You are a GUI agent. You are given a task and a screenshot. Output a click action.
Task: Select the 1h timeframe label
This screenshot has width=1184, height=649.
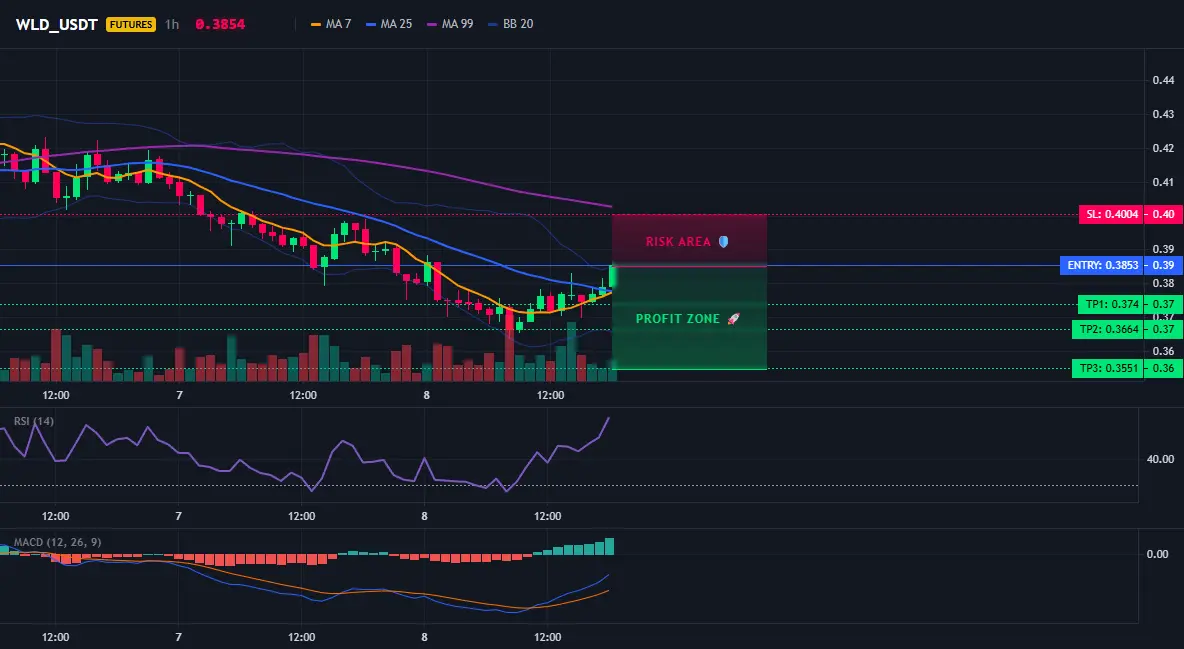click(x=172, y=24)
